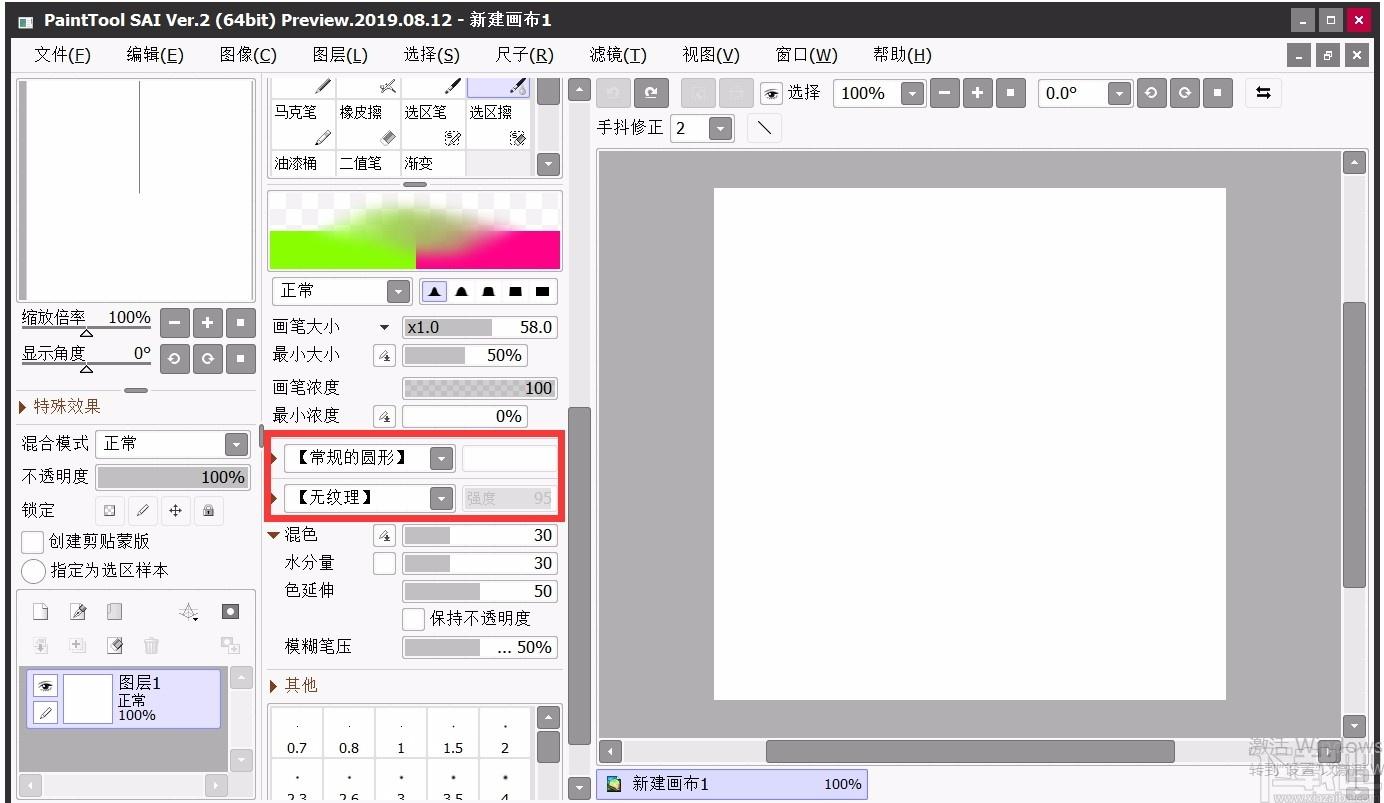The height and width of the screenshot is (803, 1384).
Task: Toggle lock painting on layer
Action: [x=142, y=511]
